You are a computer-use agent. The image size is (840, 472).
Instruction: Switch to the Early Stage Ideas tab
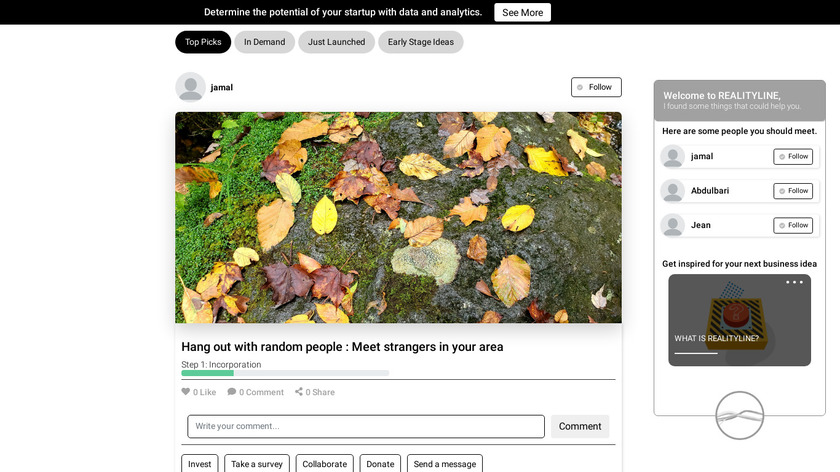click(x=421, y=42)
